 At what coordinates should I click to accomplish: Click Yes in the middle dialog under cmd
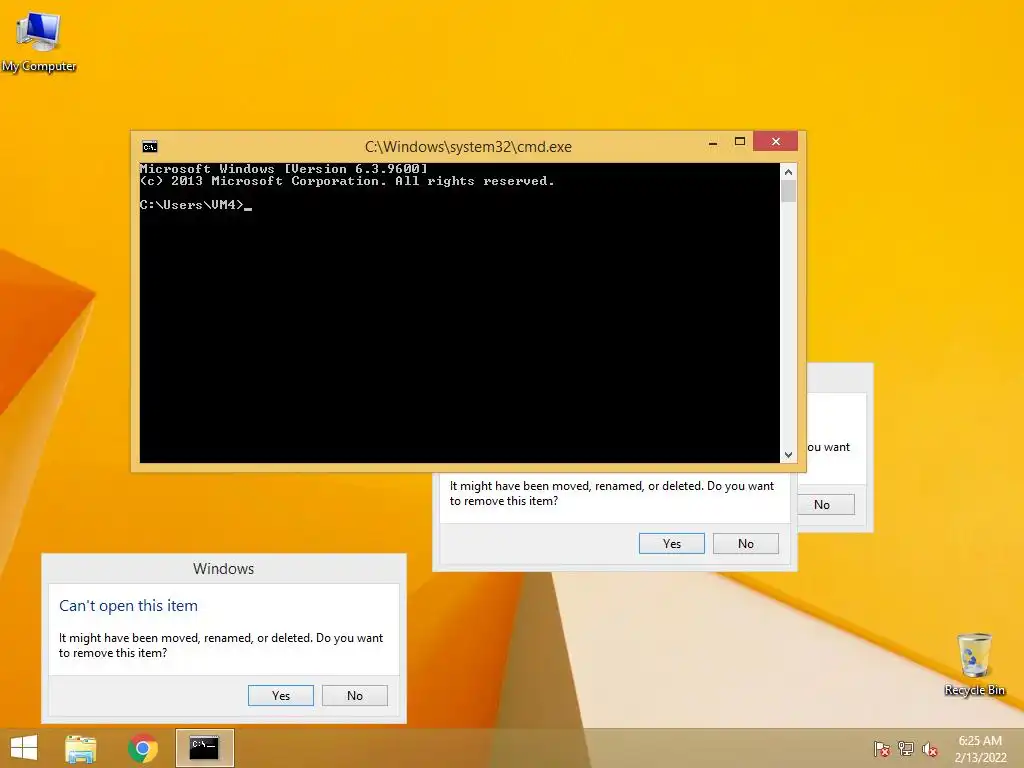[671, 543]
